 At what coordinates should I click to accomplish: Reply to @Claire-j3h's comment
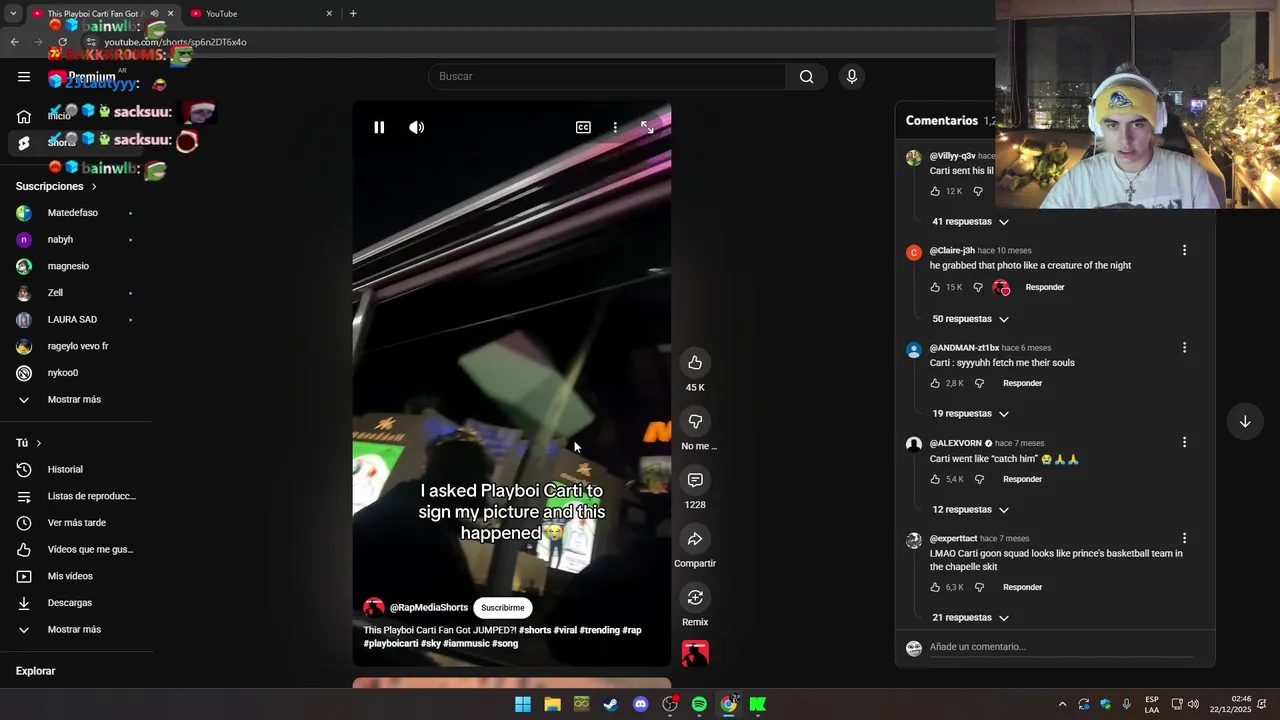click(x=1045, y=287)
